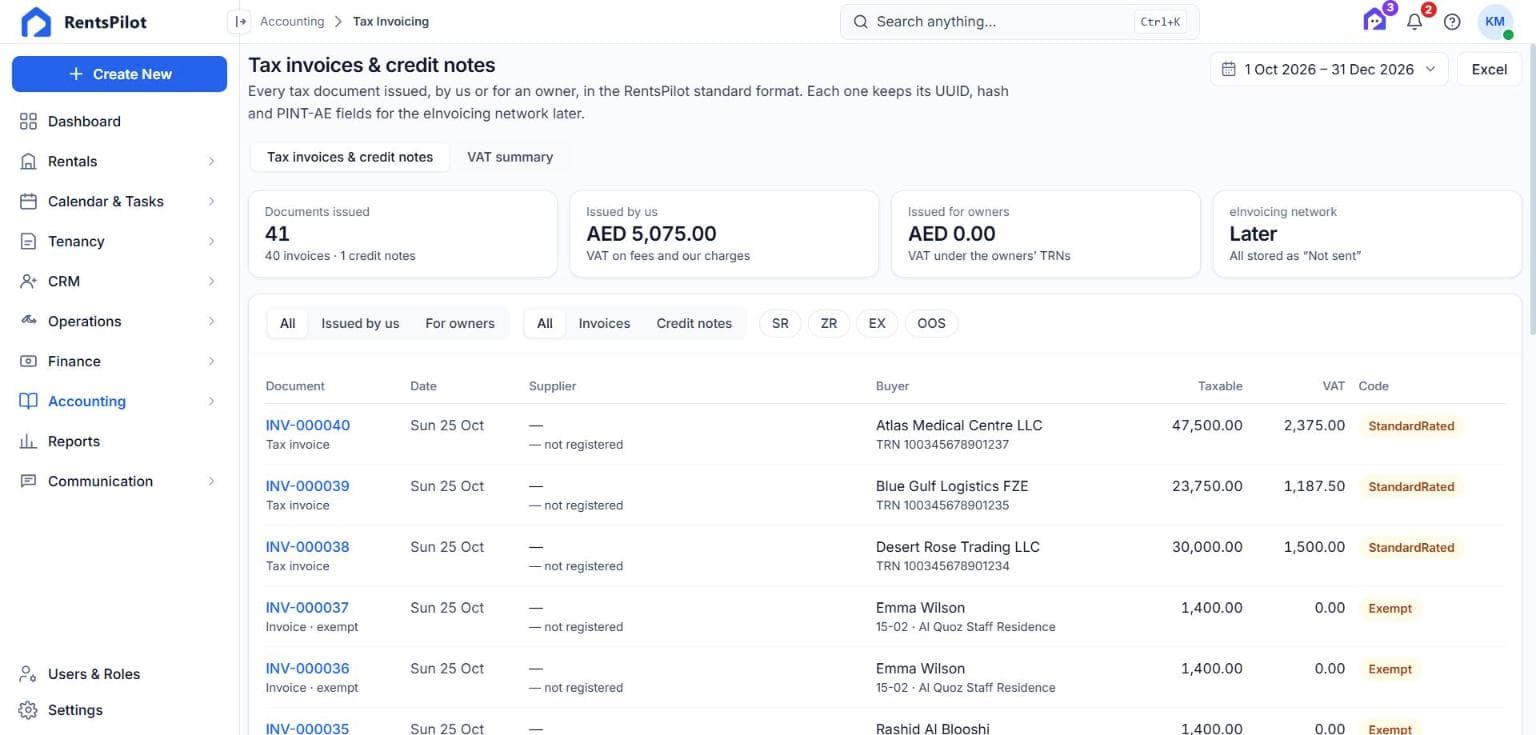The image size is (1536, 735).
Task: Click the Communication message icon
Action: pyautogui.click(x=28, y=481)
